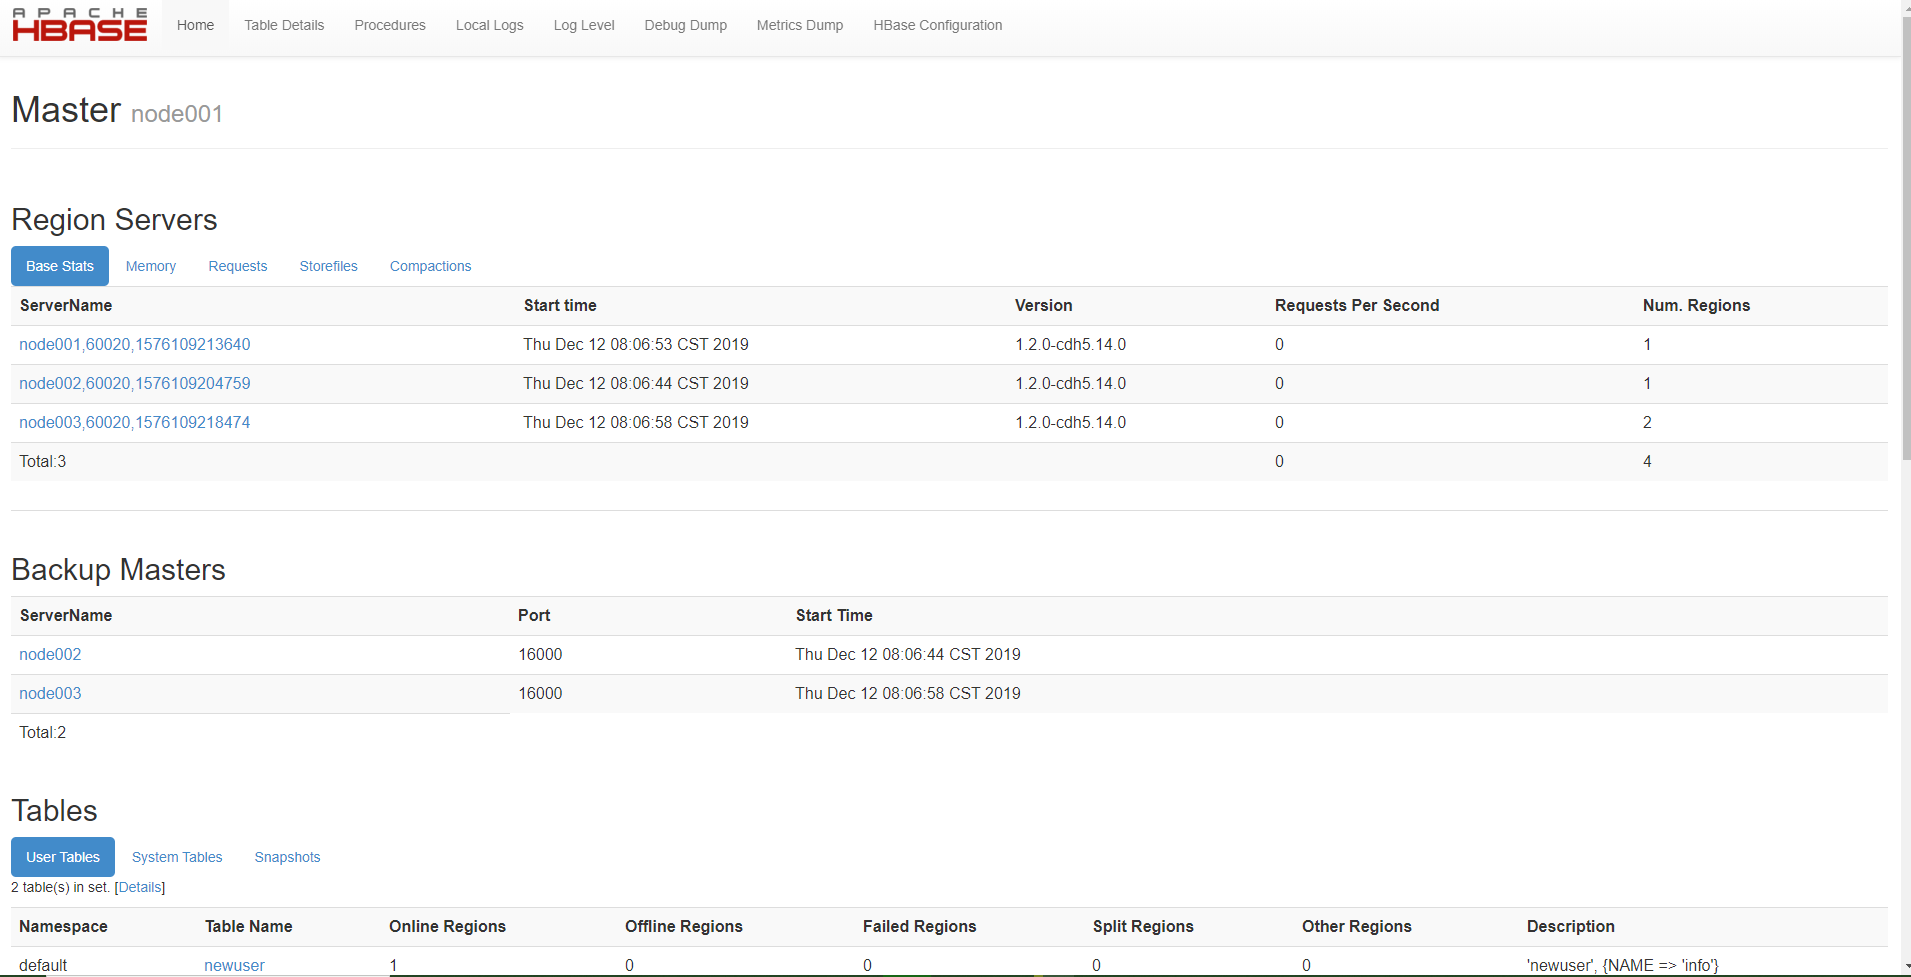Click the Table Name column header
The width and height of the screenshot is (1911, 977).
(x=249, y=926)
